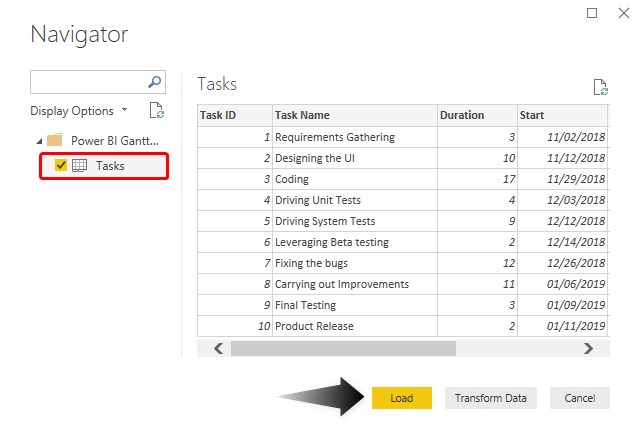Click the Task Name column header
Viewport: 640px width, 427px height.
[x=355, y=115]
